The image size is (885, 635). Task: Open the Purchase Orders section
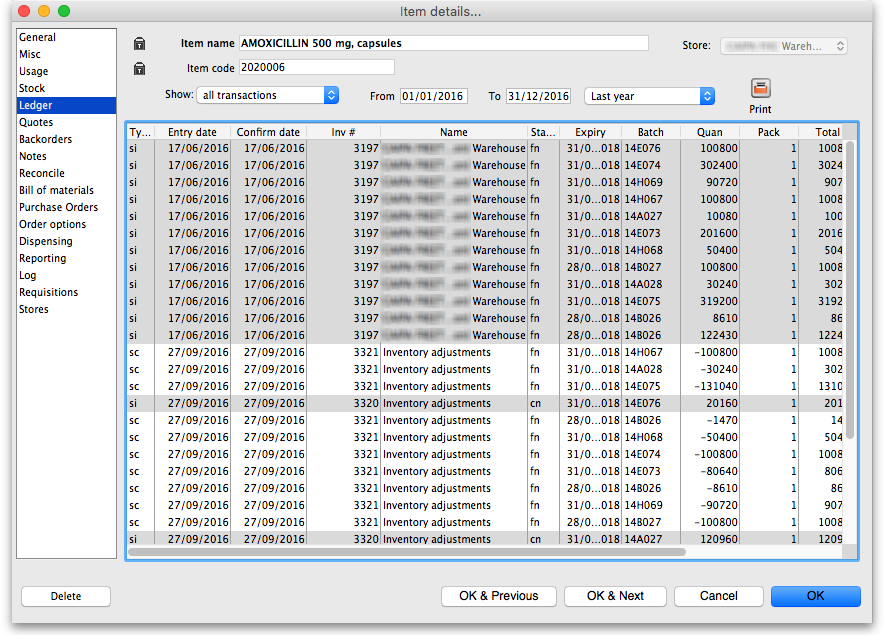click(x=58, y=207)
